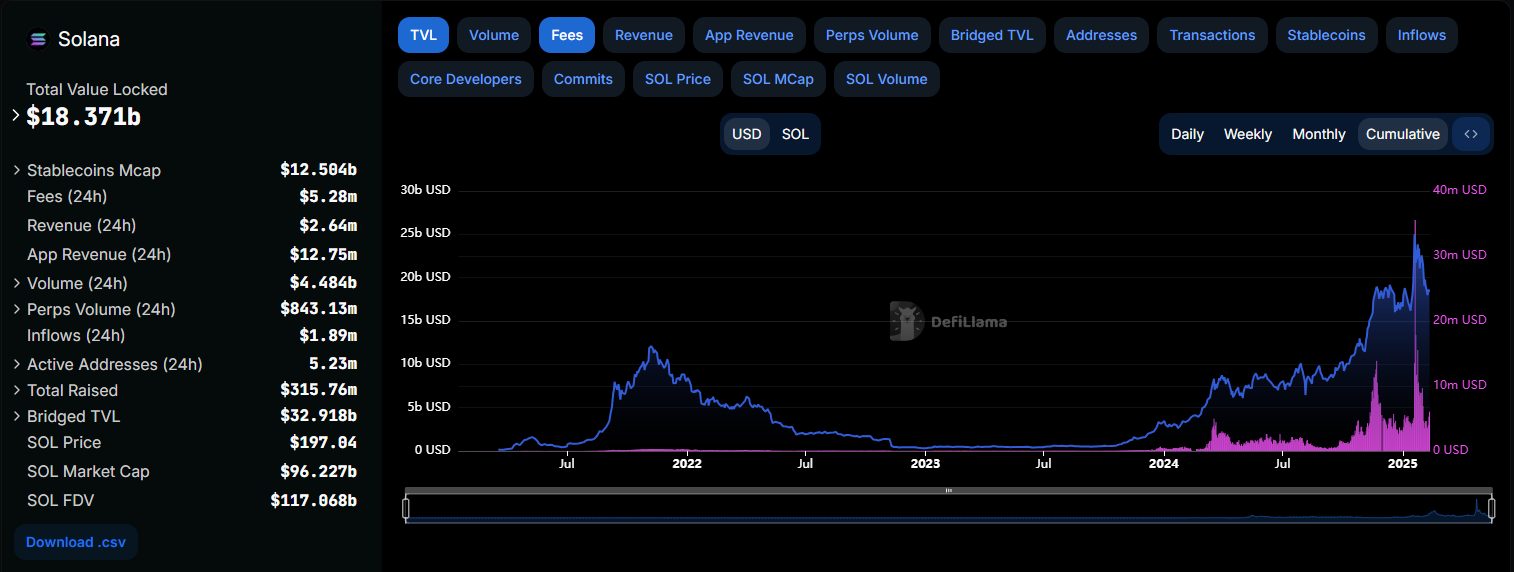The image size is (1514, 572).
Task: Click the Revenue (24h) label
Action: (x=82, y=225)
